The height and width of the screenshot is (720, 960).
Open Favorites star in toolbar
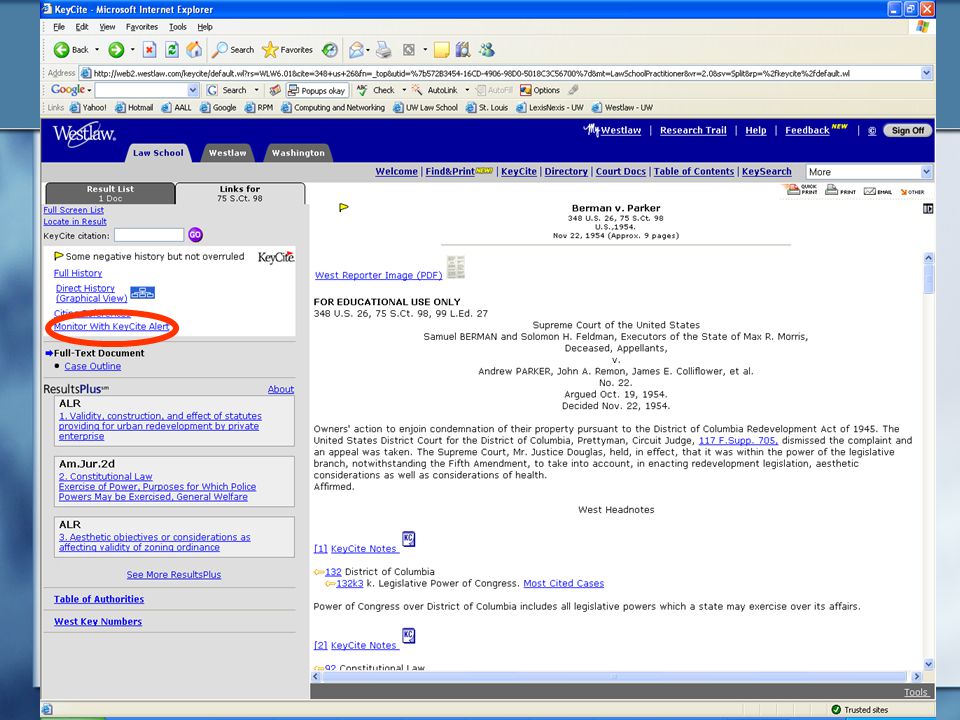pos(287,50)
